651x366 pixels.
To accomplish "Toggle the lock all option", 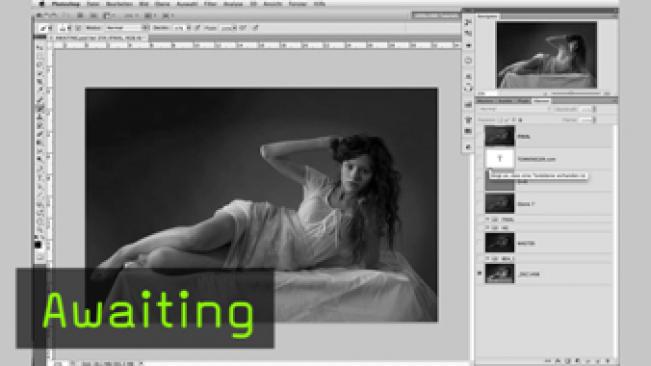I will pyautogui.click(x=520, y=120).
